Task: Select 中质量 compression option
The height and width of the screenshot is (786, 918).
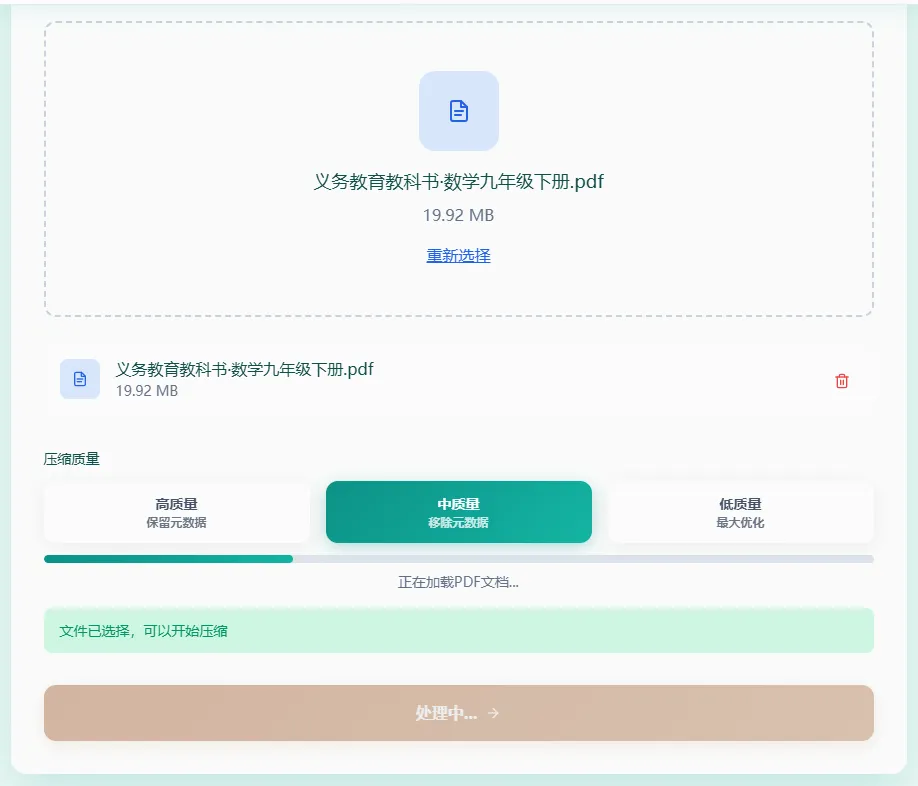Action: (458, 512)
